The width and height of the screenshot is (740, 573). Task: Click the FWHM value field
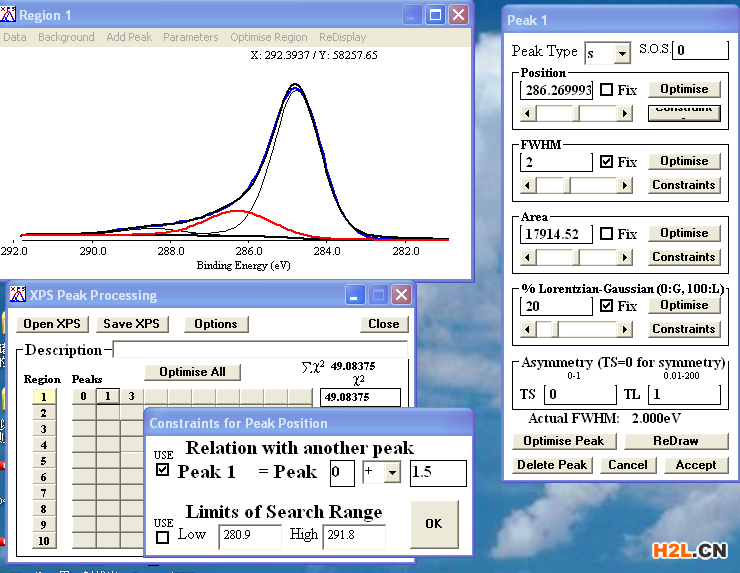[556, 162]
